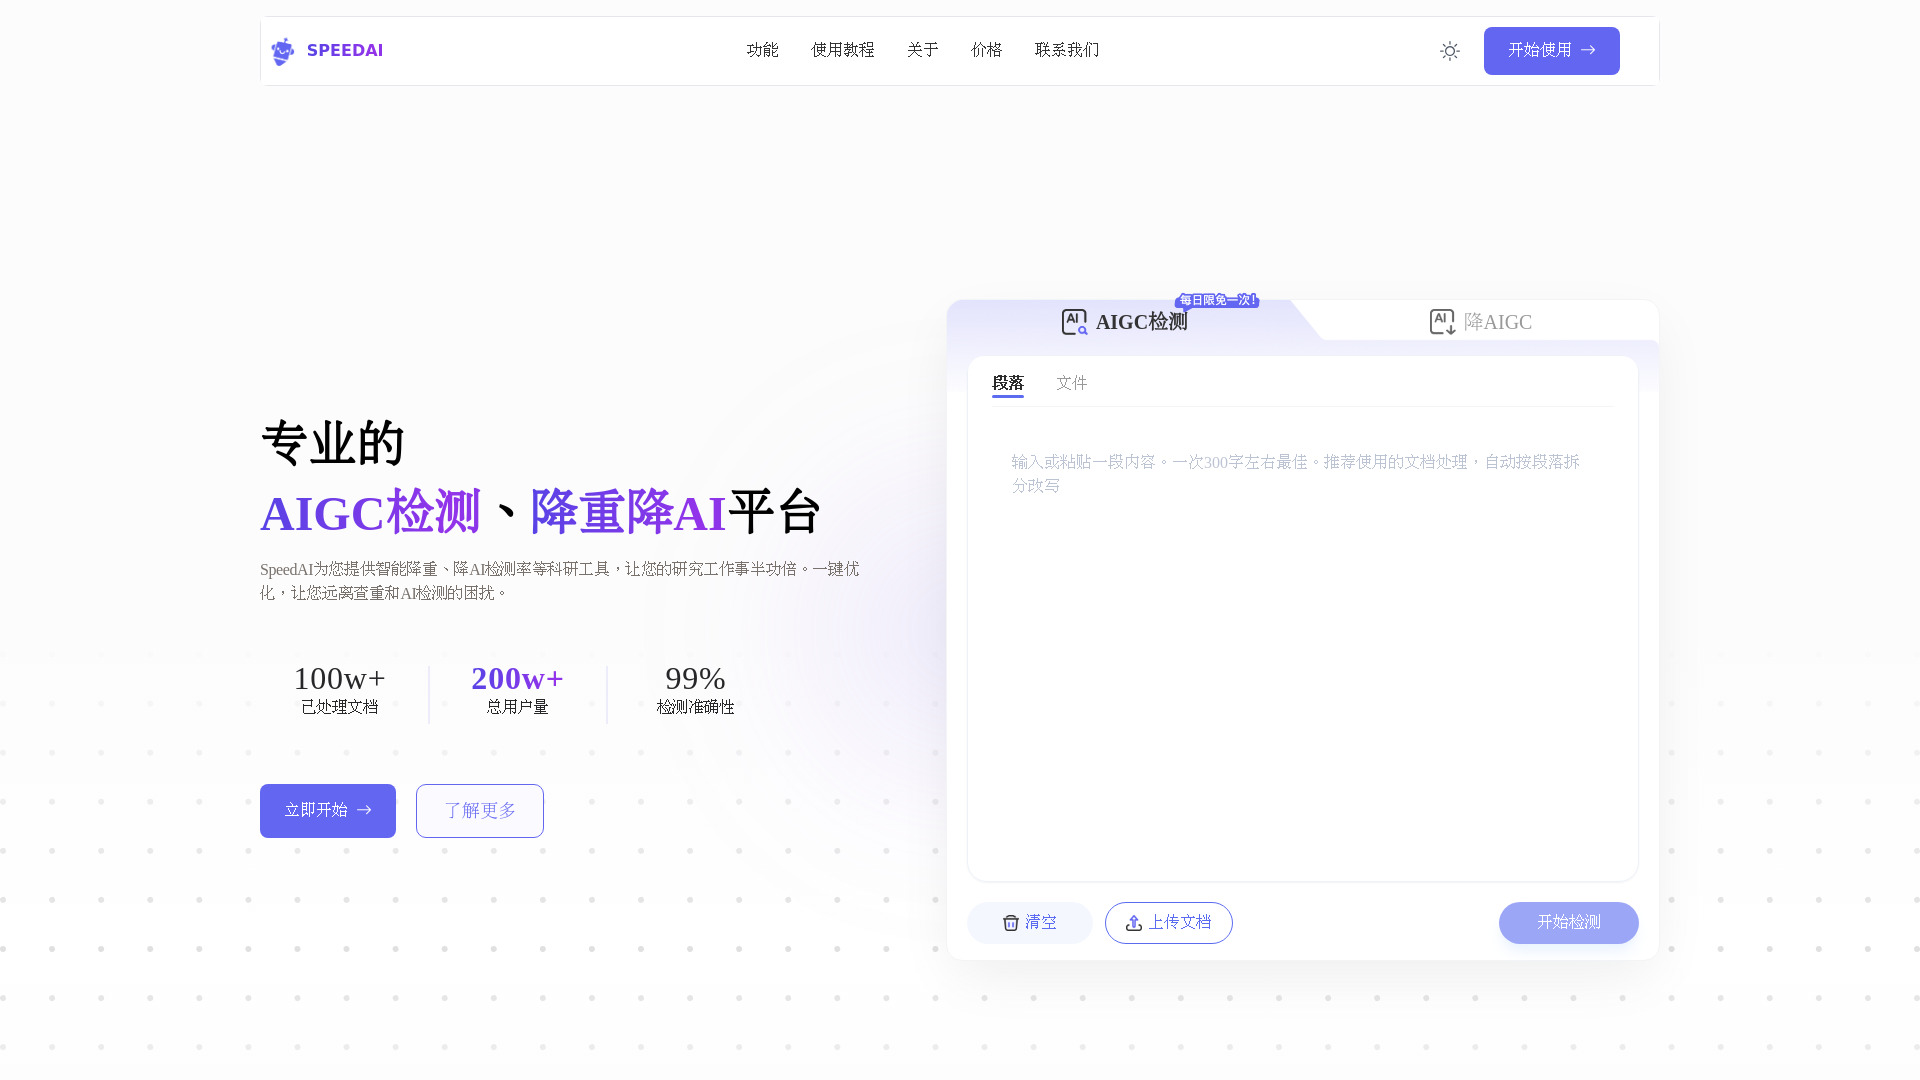Screen dimensions: 1920x1080
Task: Open the 使用教程 menu item
Action: pyautogui.click(x=842, y=50)
